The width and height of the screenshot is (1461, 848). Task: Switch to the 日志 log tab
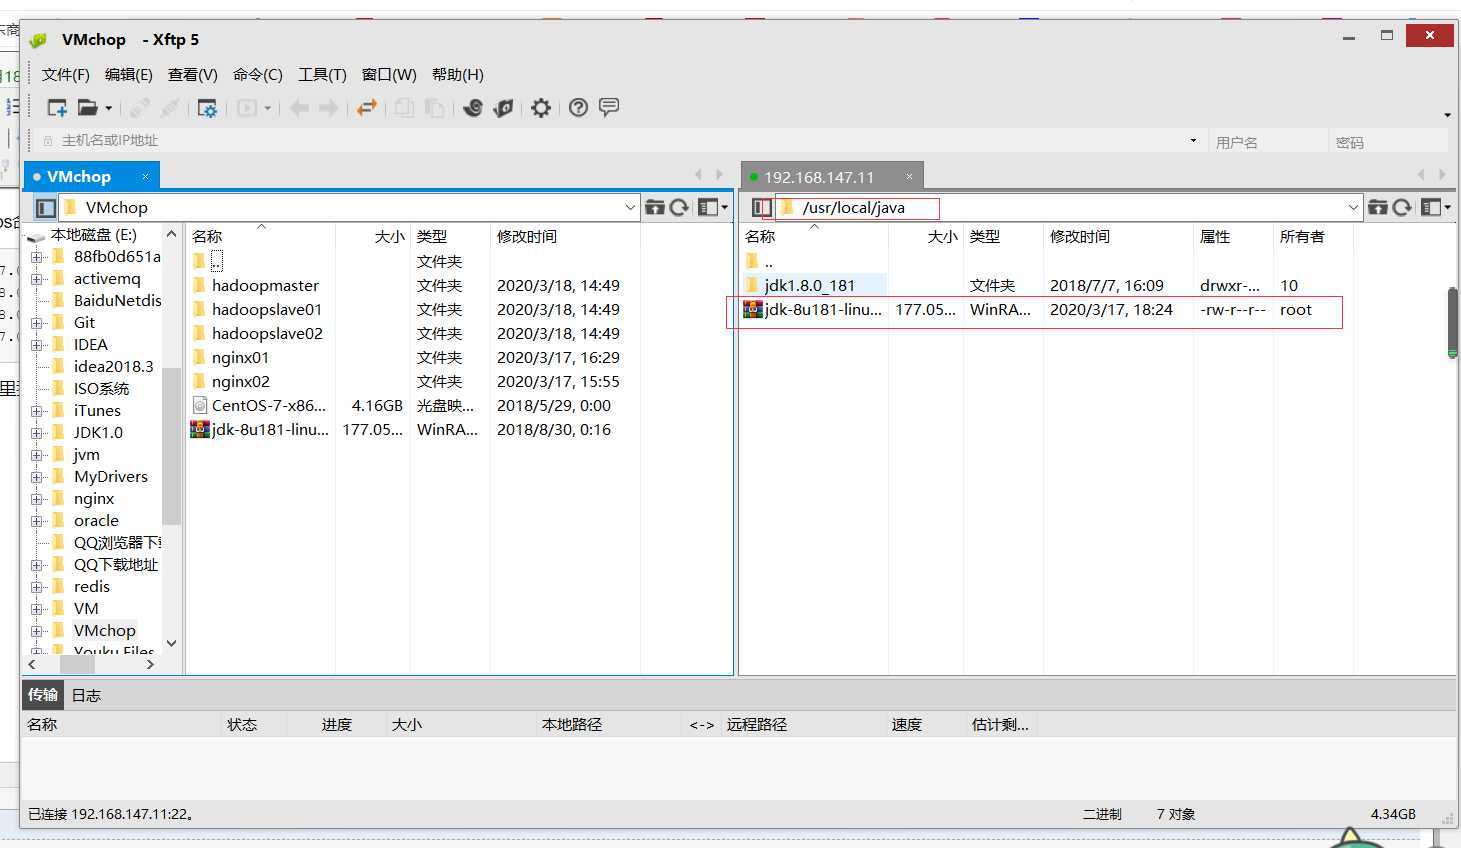pyautogui.click(x=86, y=695)
